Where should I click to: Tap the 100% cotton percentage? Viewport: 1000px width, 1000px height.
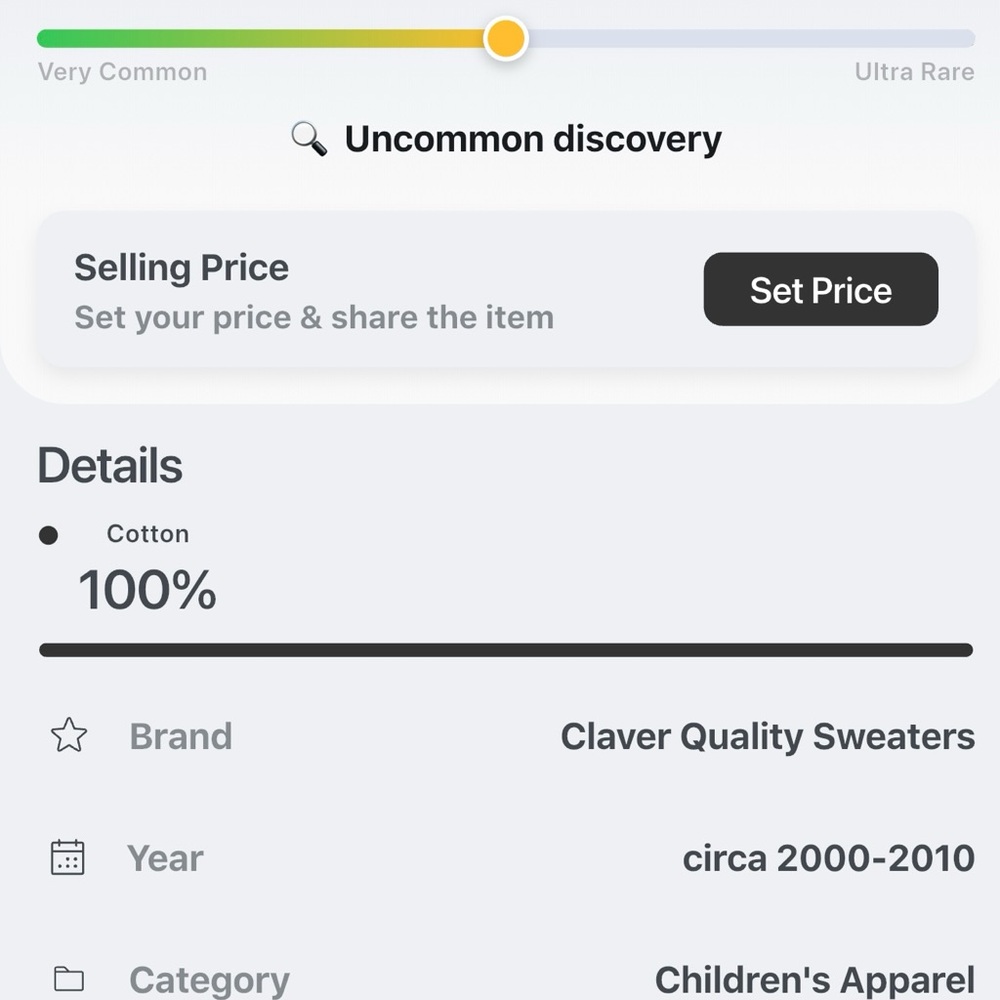[x=147, y=589]
